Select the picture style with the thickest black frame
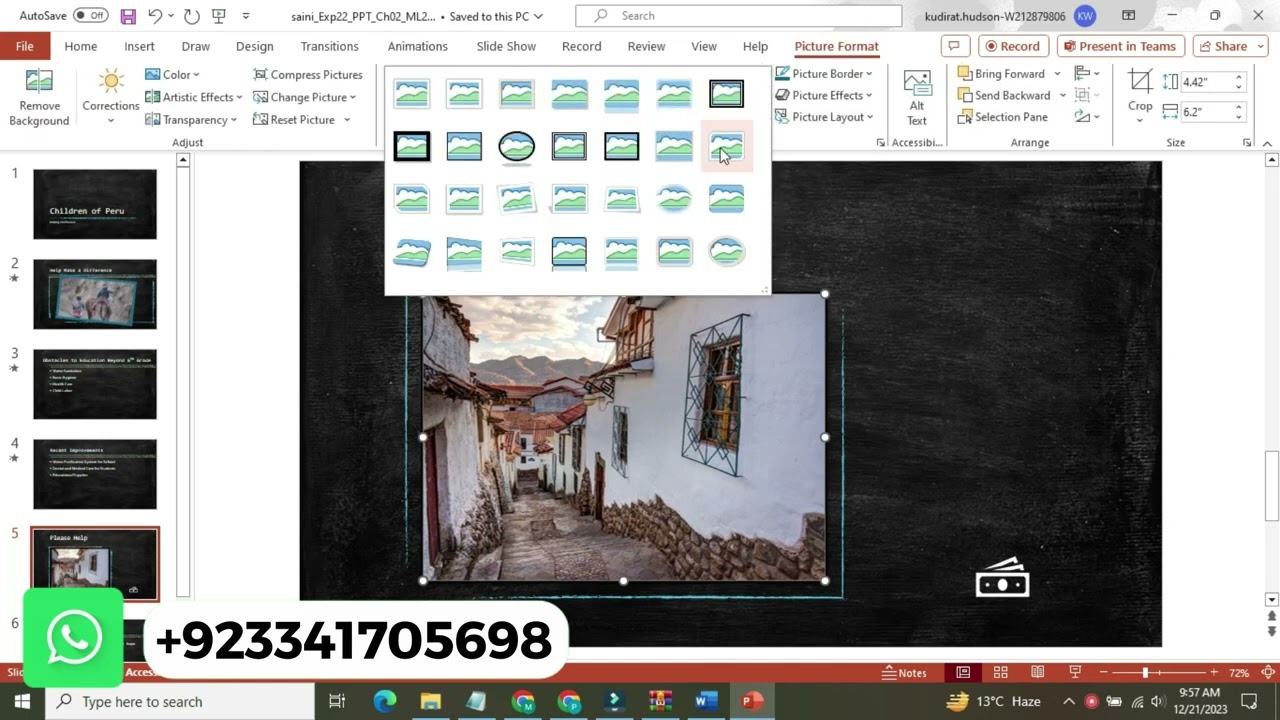1280x720 pixels. [x=411, y=147]
